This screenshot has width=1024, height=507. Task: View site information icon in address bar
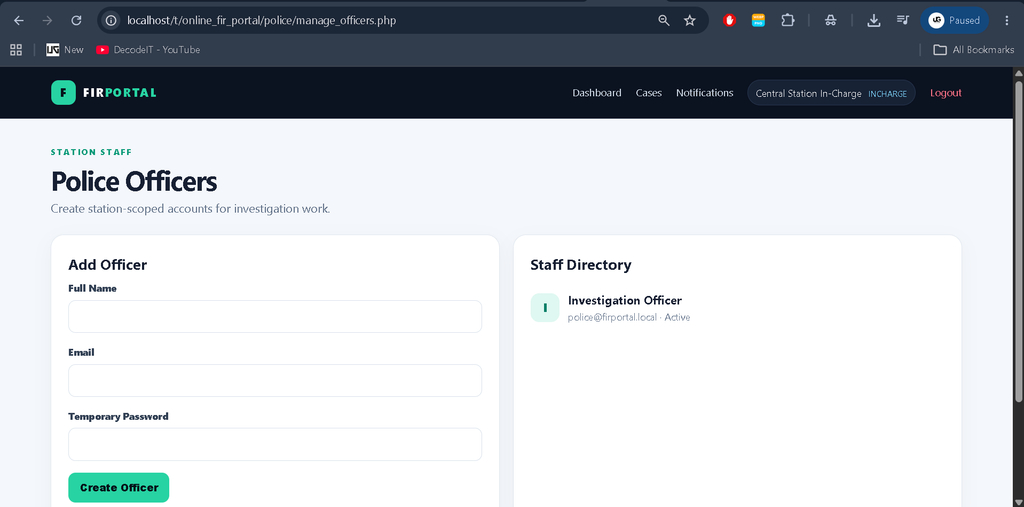pyautogui.click(x=111, y=20)
